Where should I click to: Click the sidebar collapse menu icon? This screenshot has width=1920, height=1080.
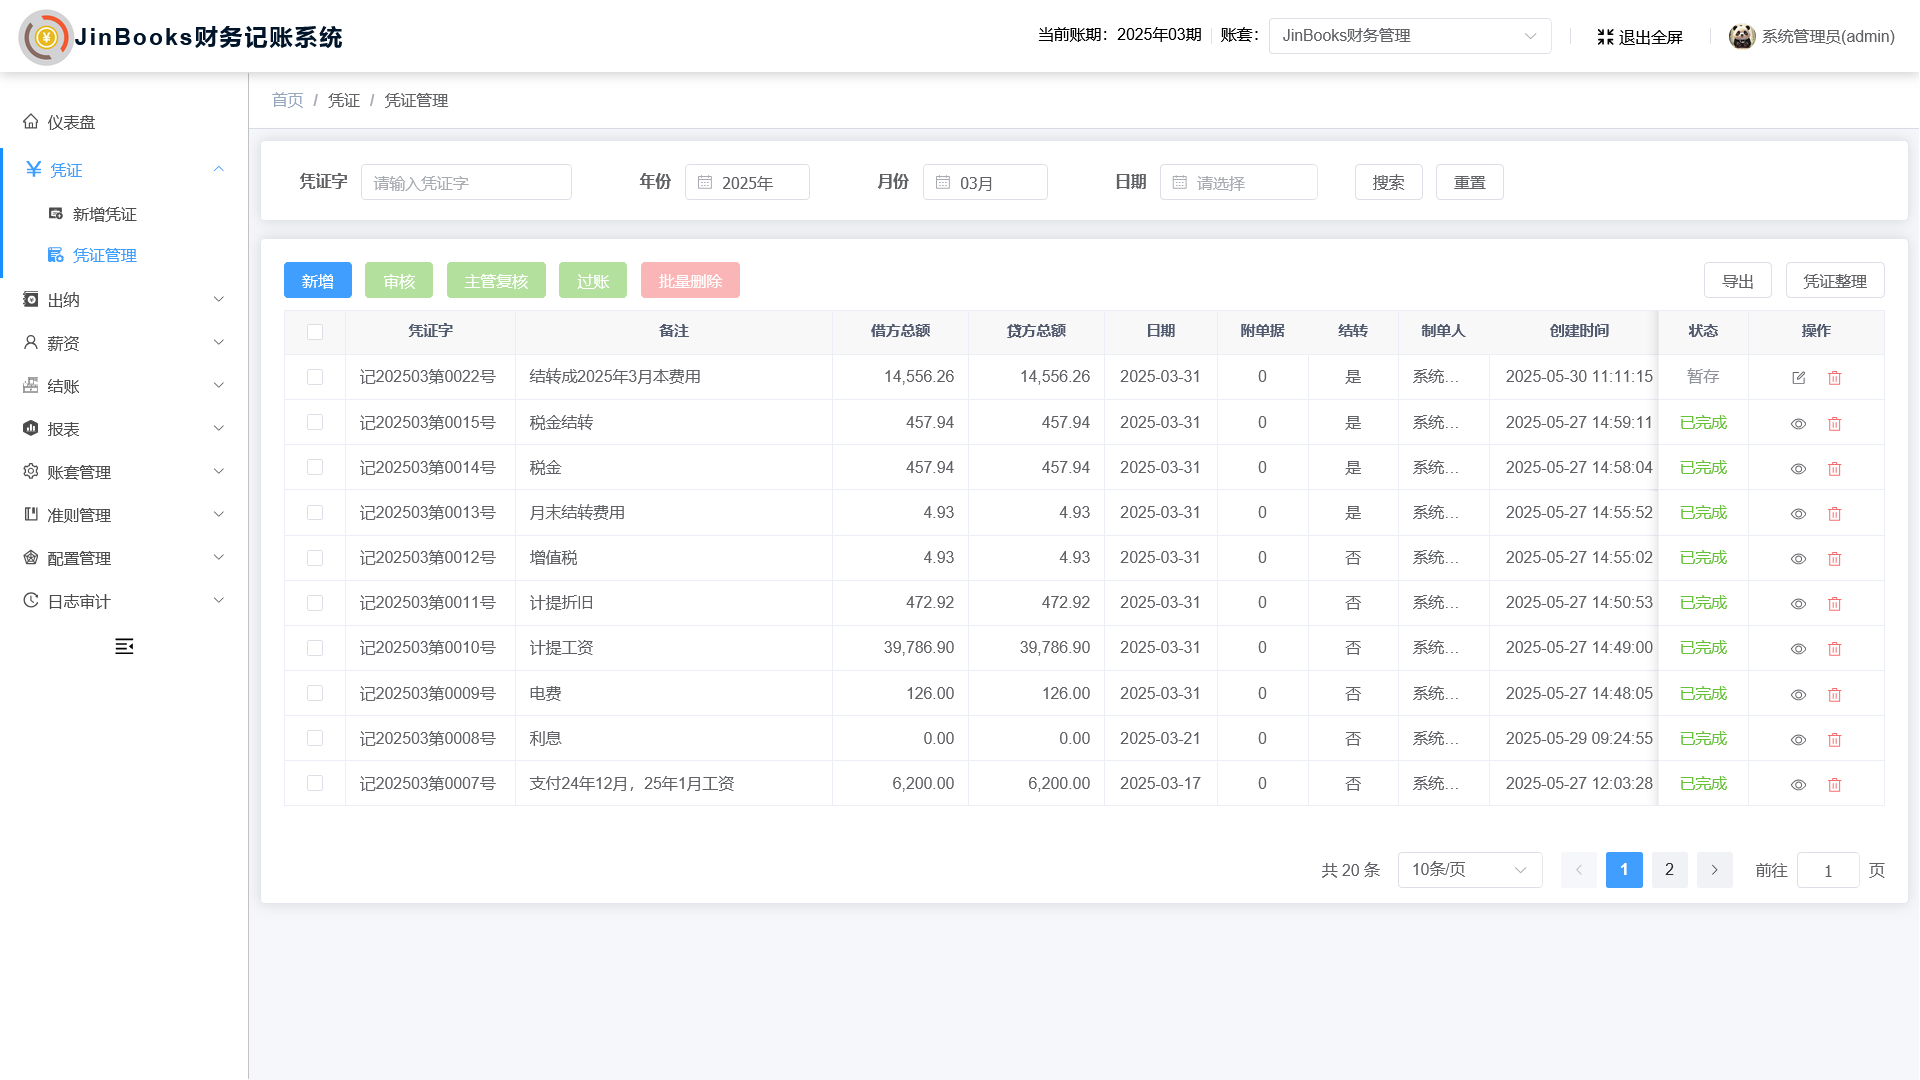click(124, 647)
